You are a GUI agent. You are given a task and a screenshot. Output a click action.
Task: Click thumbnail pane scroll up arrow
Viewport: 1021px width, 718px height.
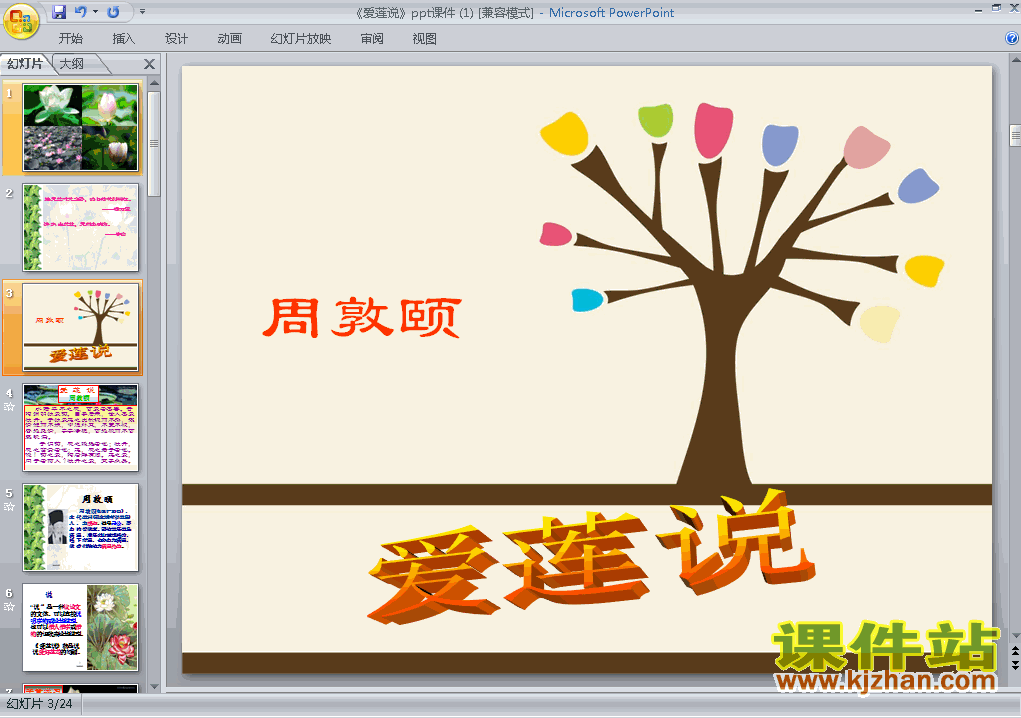pos(154,83)
